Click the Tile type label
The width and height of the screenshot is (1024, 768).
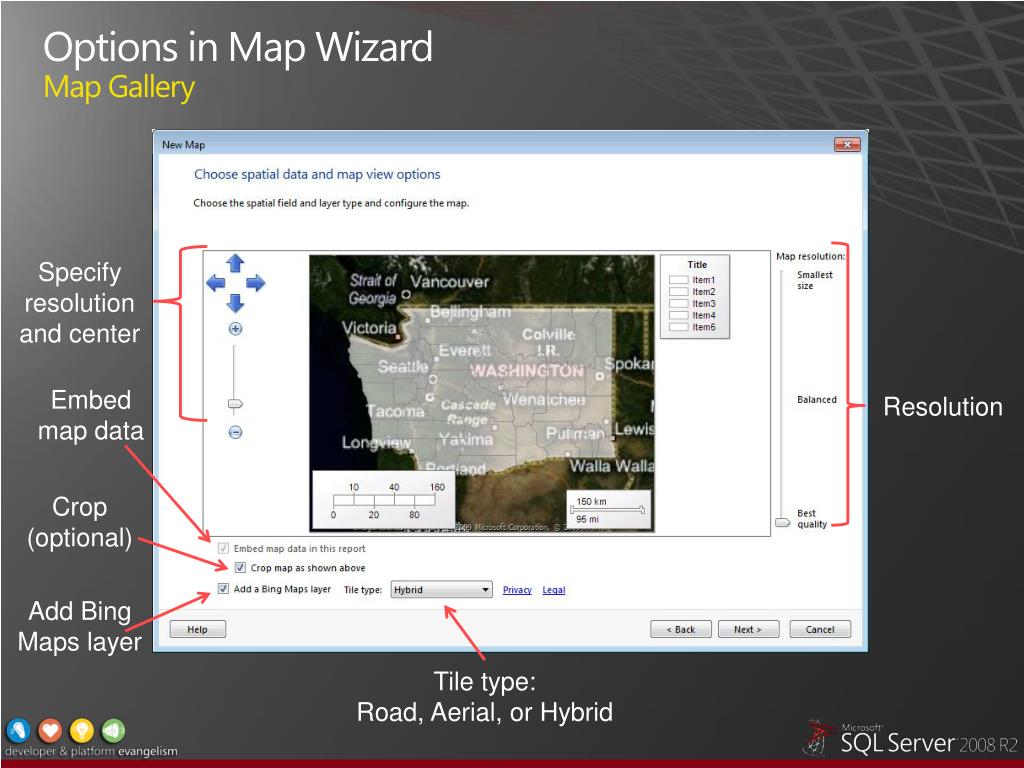click(x=362, y=590)
